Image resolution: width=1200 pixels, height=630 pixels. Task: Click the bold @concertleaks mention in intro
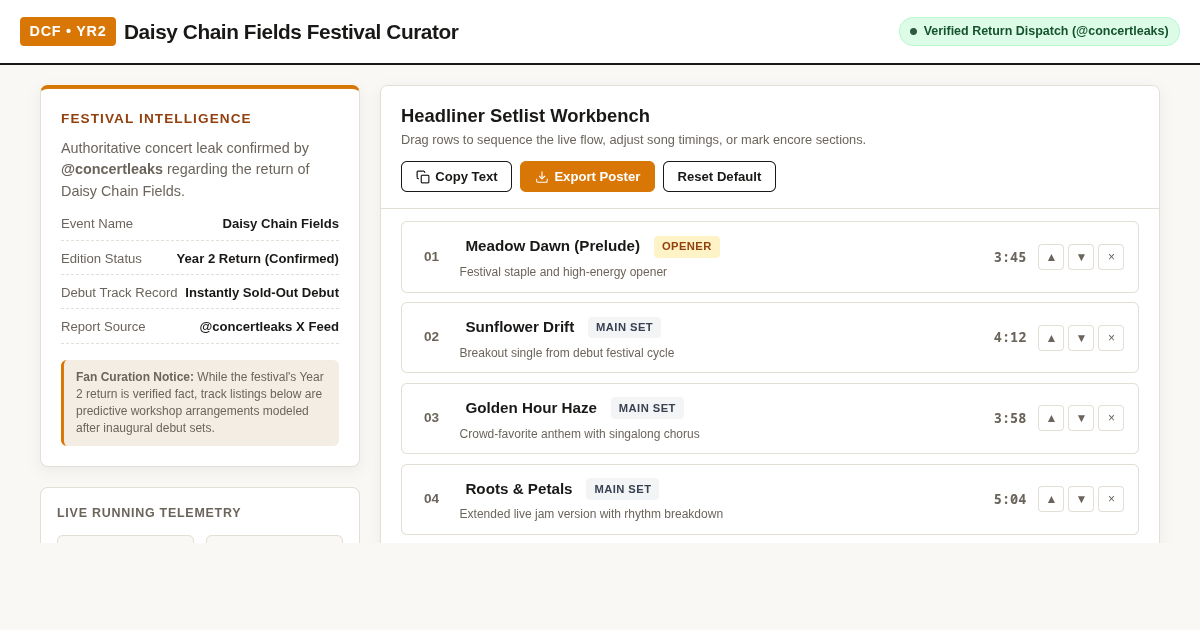tap(112, 169)
